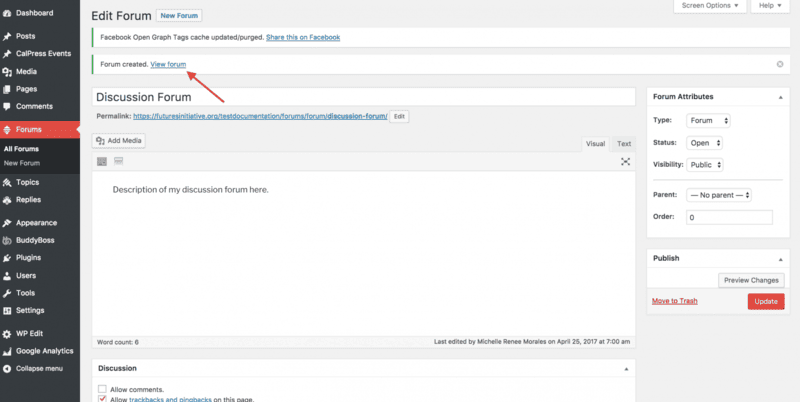The image size is (800, 402).
Task: Click the Comments bubble icon
Action: [7, 107]
